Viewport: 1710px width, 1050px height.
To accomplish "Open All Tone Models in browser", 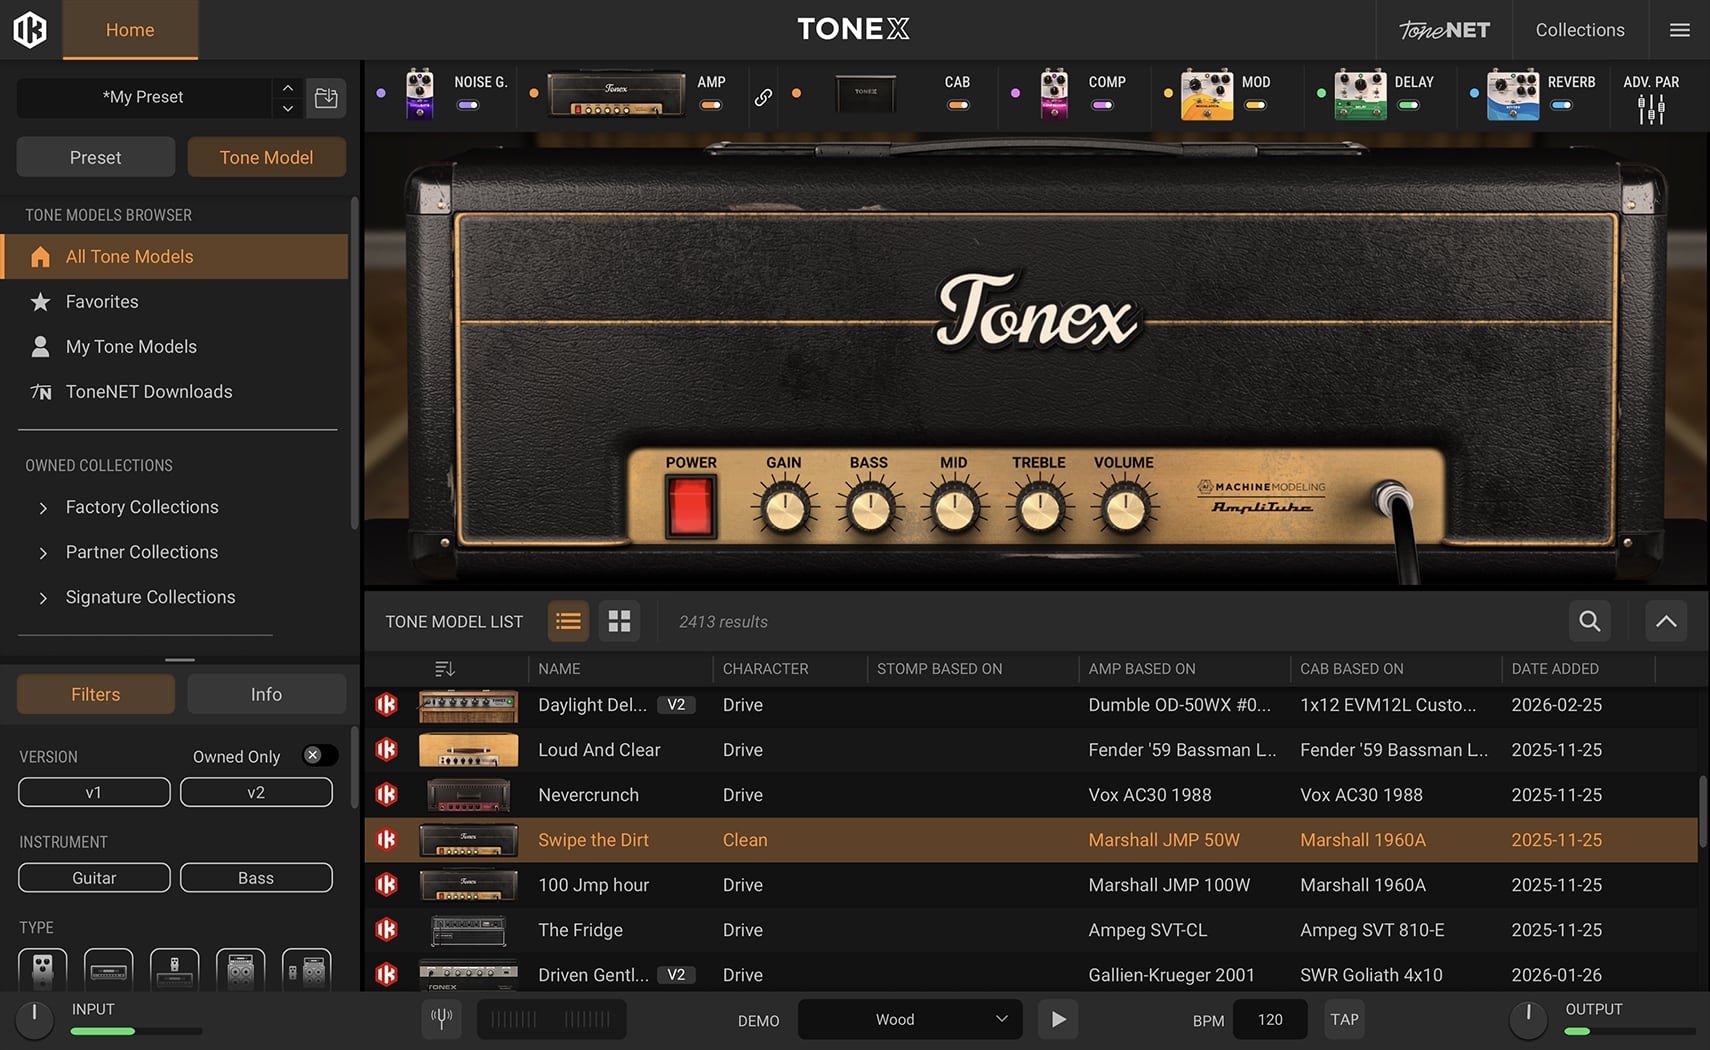I will point(176,256).
